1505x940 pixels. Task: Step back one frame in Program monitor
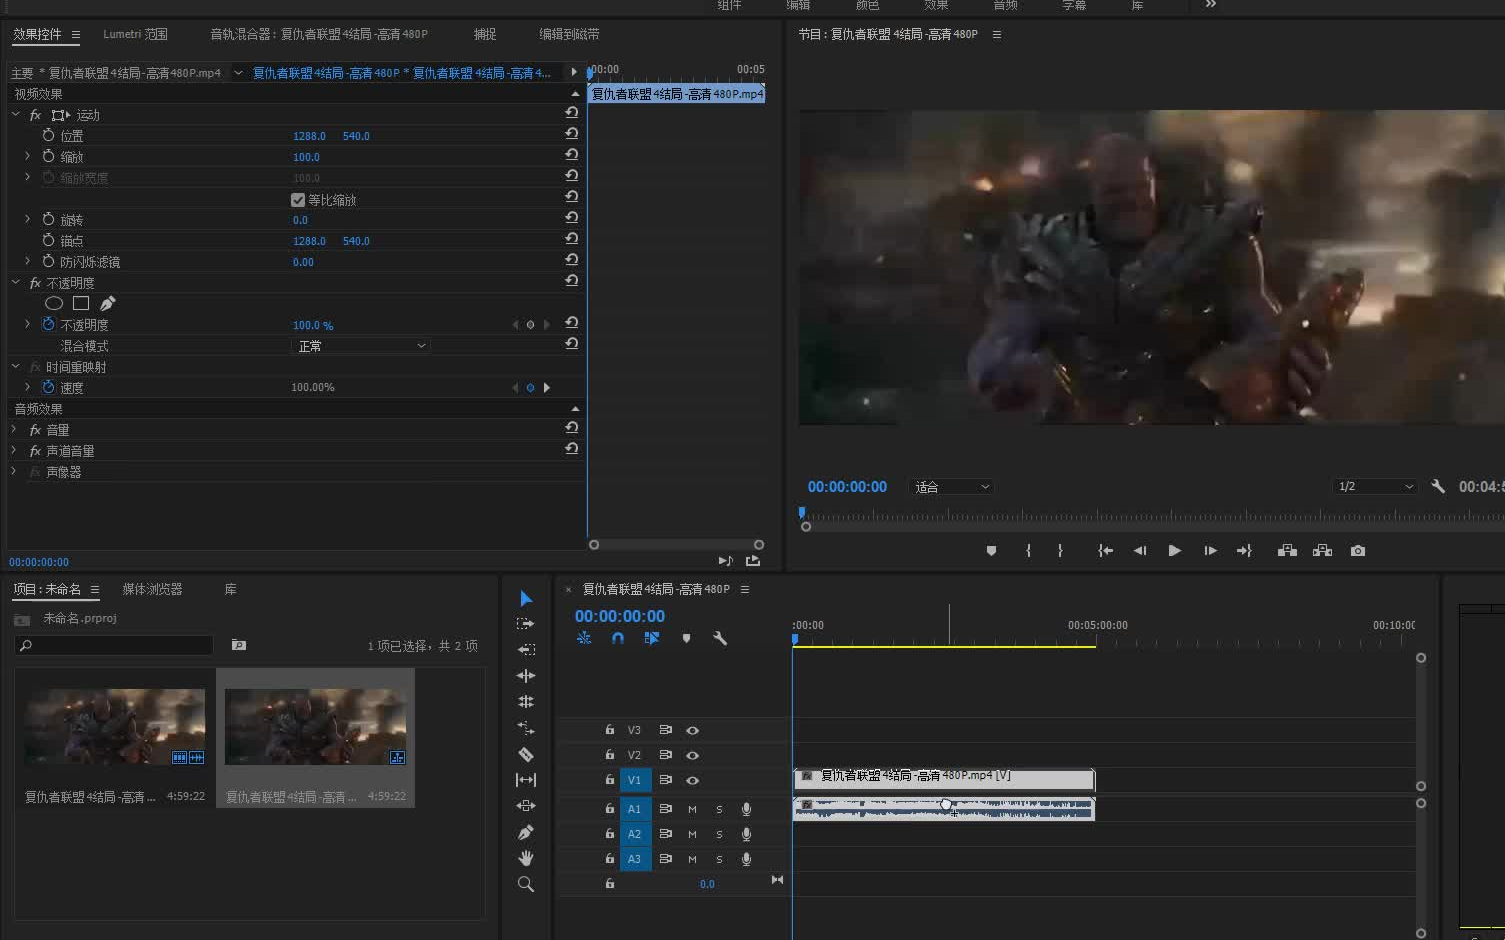pyautogui.click(x=1140, y=551)
